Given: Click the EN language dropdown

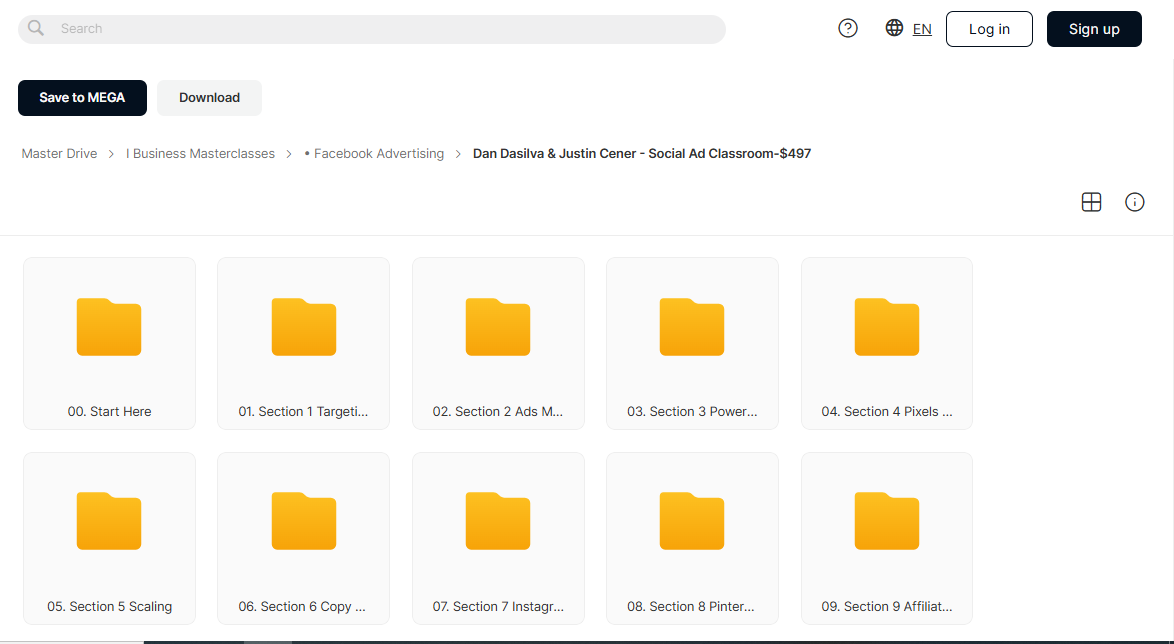Looking at the screenshot, I should point(922,29).
